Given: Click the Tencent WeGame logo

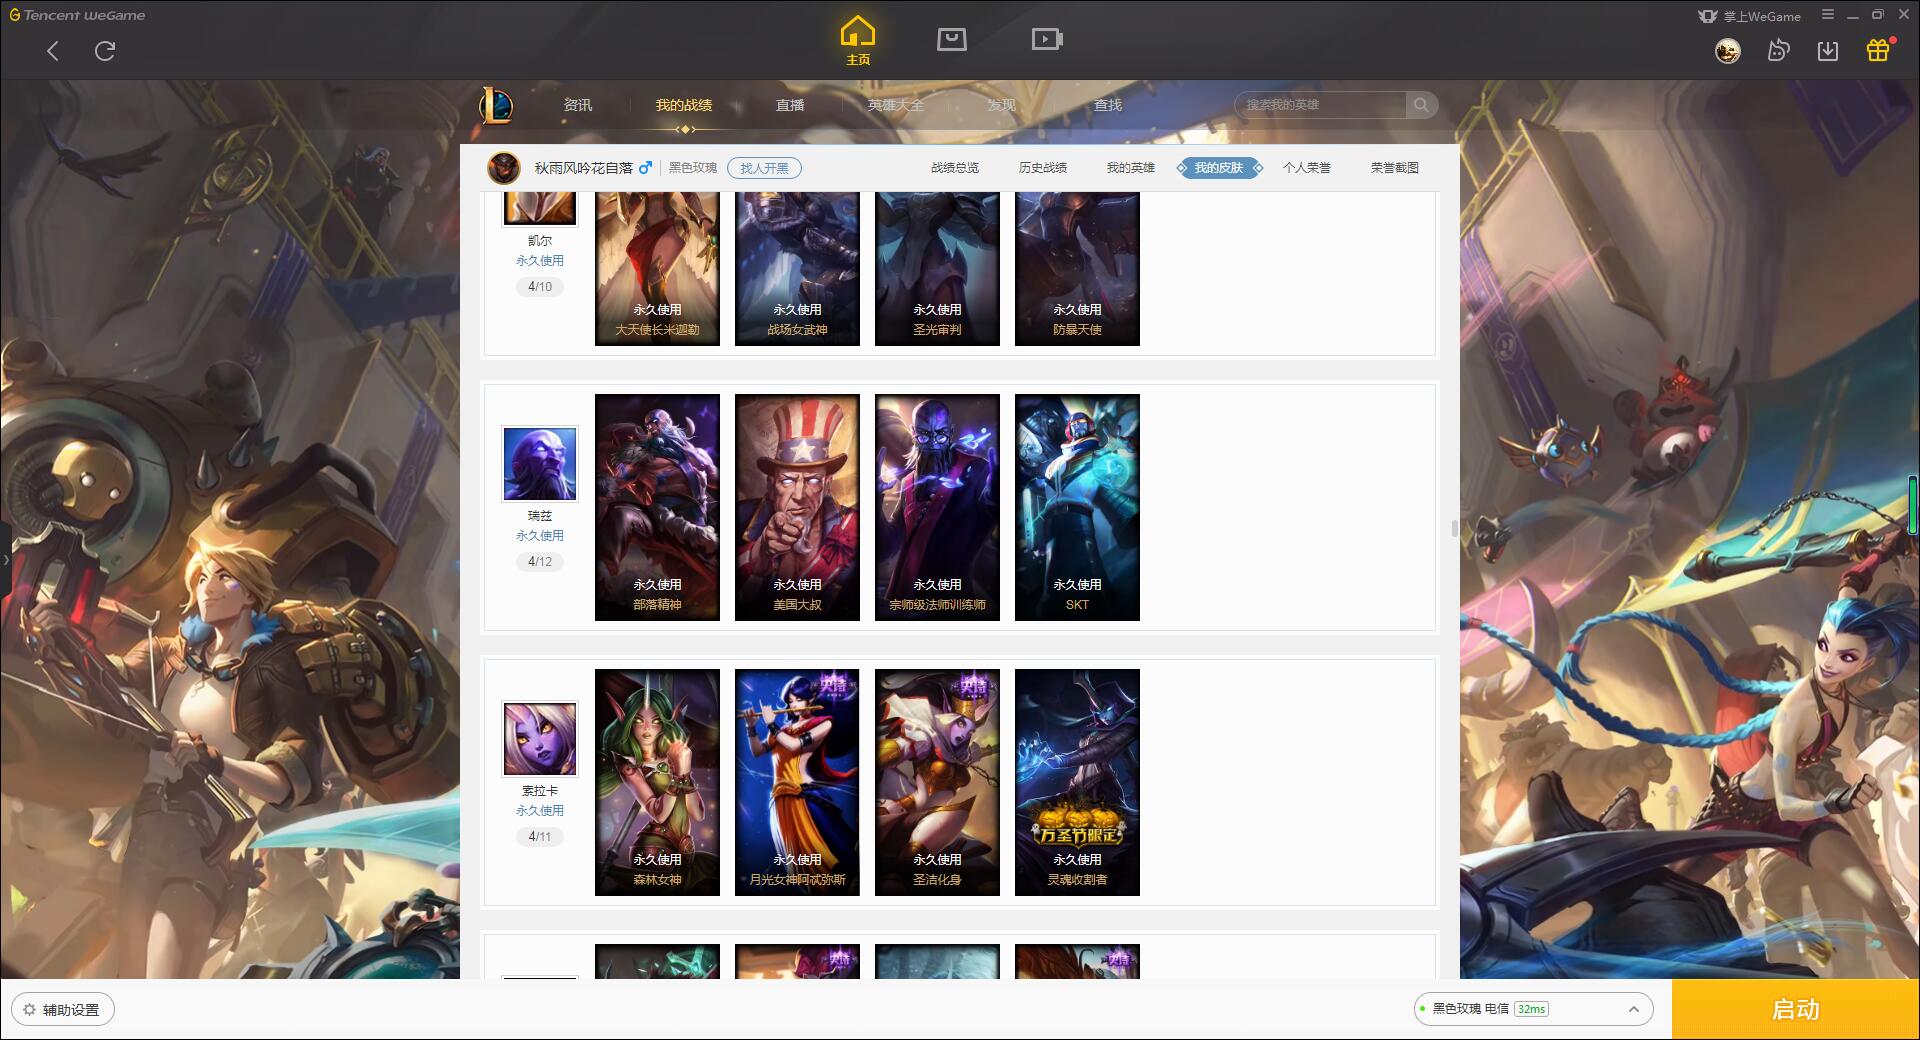Looking at the screenshot, I should 77,15.
